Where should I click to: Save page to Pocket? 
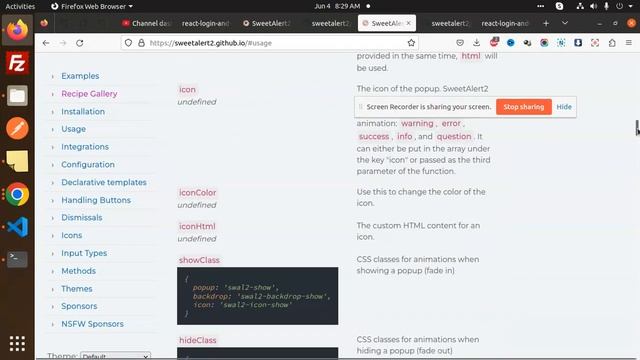tap(460, 43)
